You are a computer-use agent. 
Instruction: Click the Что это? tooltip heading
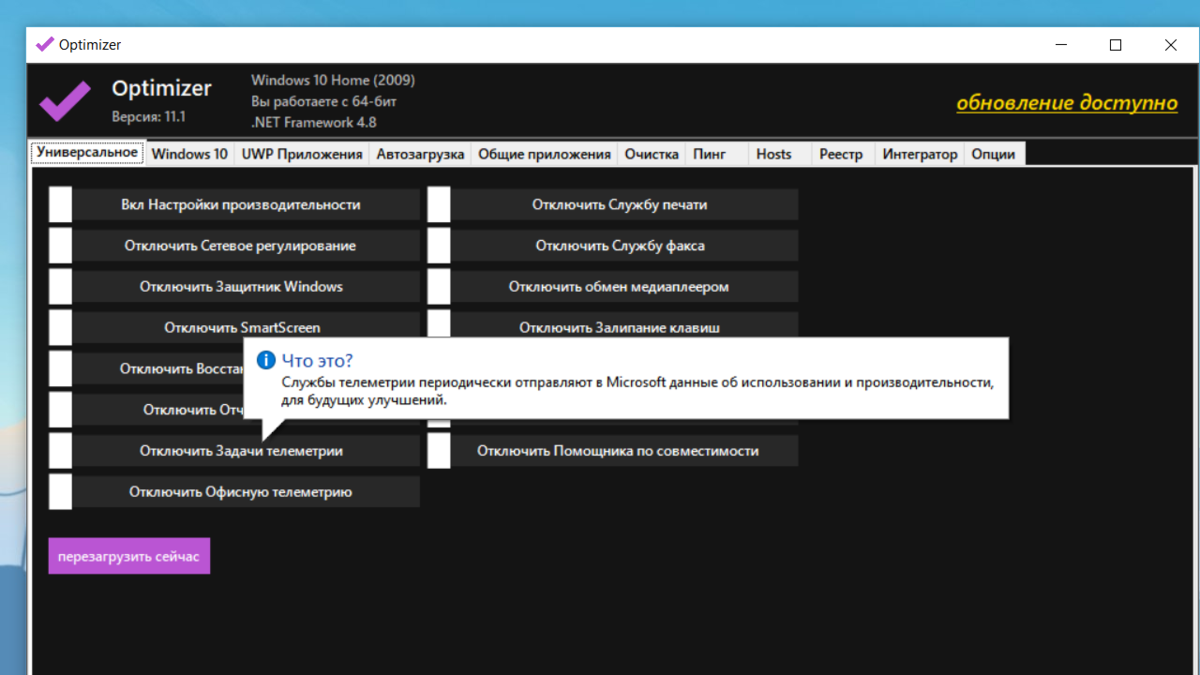[317, 361]
